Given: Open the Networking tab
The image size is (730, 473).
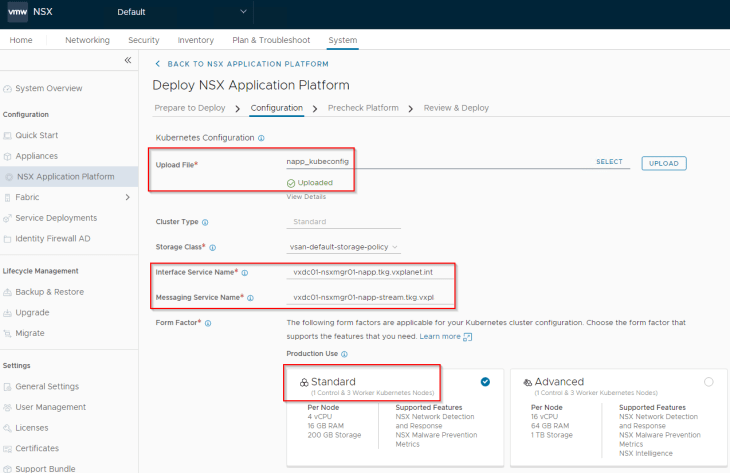Looking at the screenshot, I should [88, 40].
